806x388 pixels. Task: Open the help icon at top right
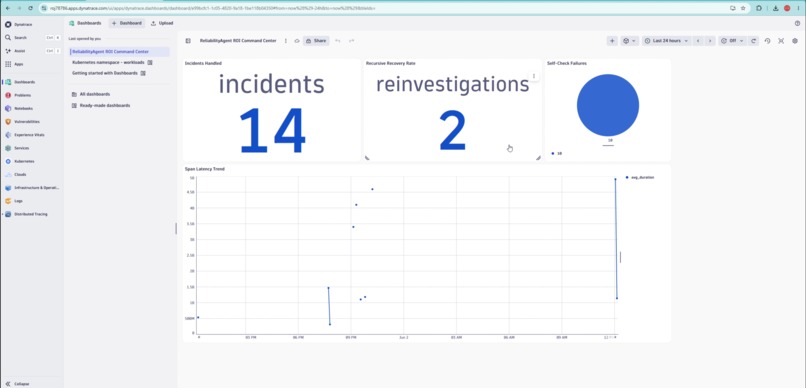click(797, 23)
